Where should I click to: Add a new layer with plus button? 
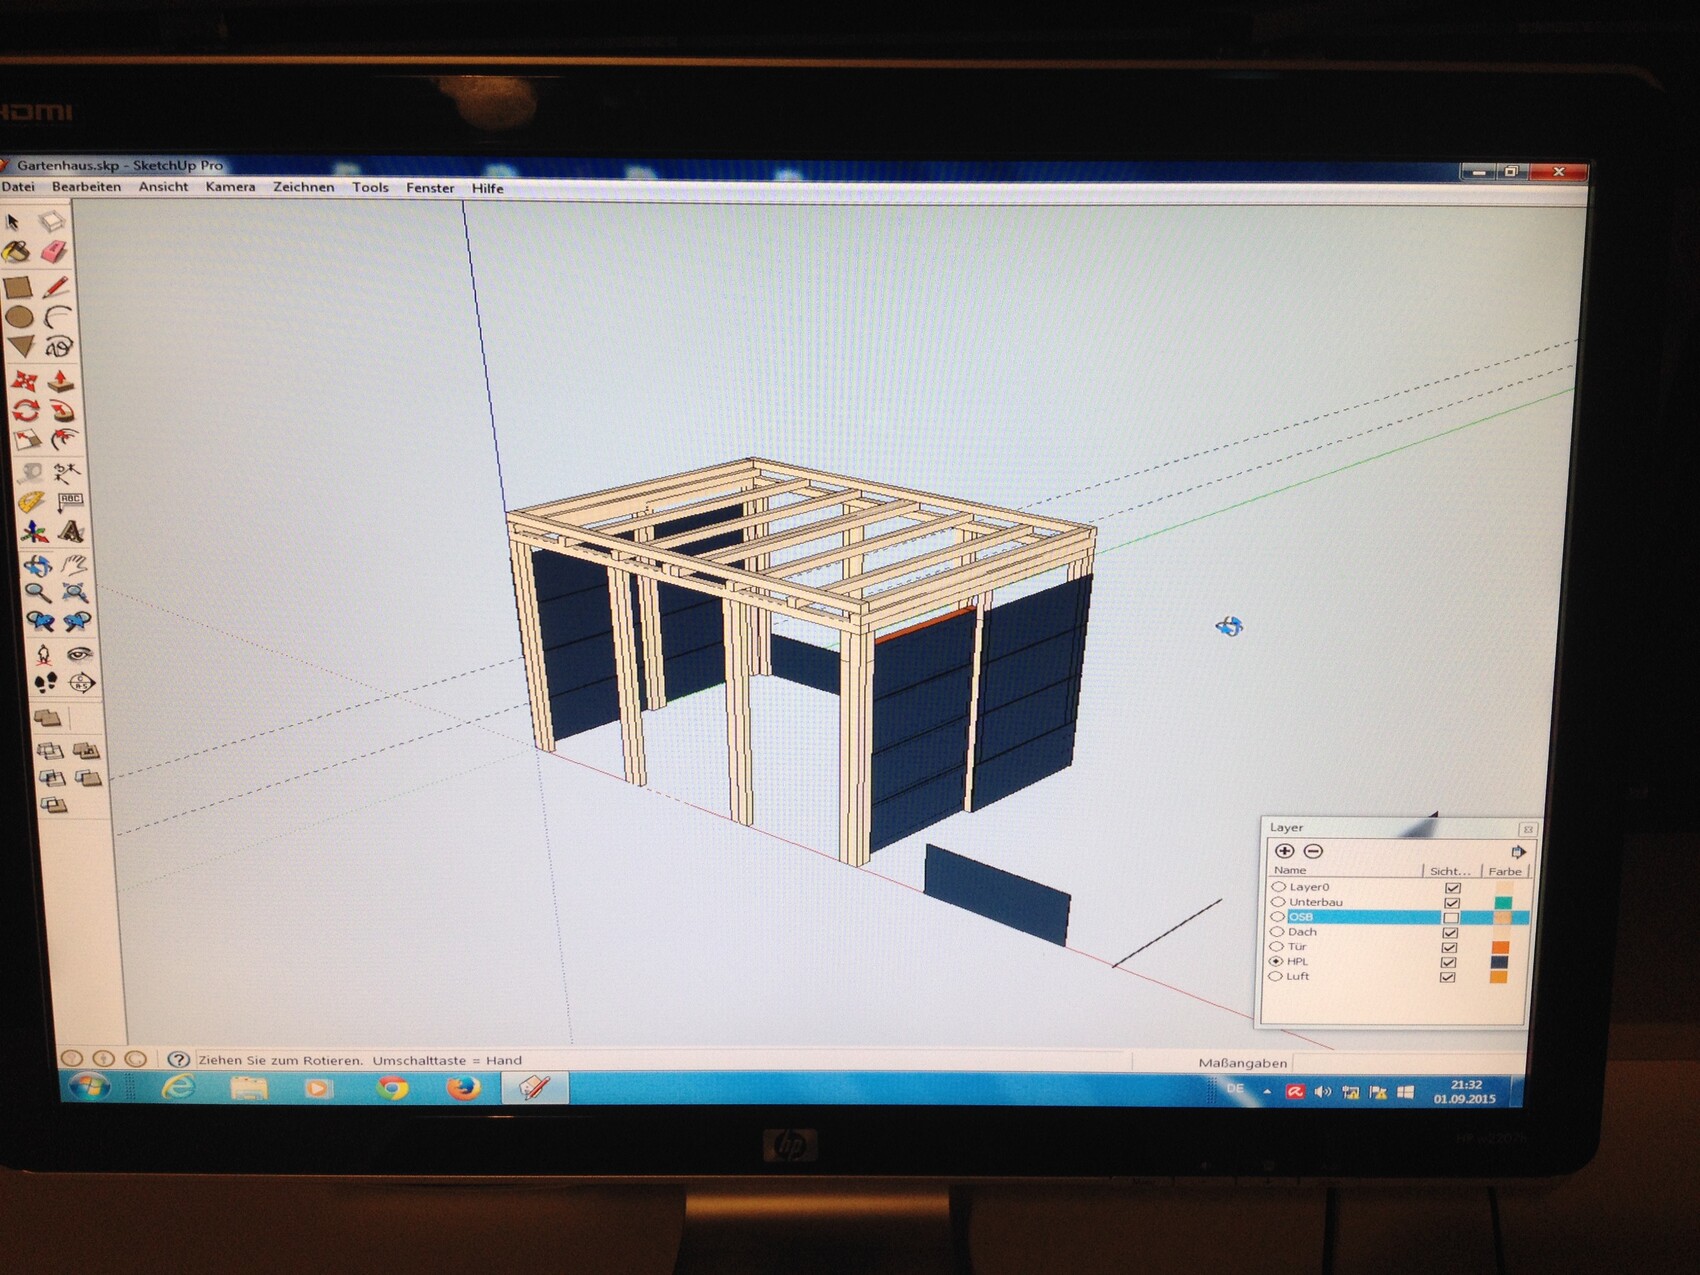(1285, 851)
